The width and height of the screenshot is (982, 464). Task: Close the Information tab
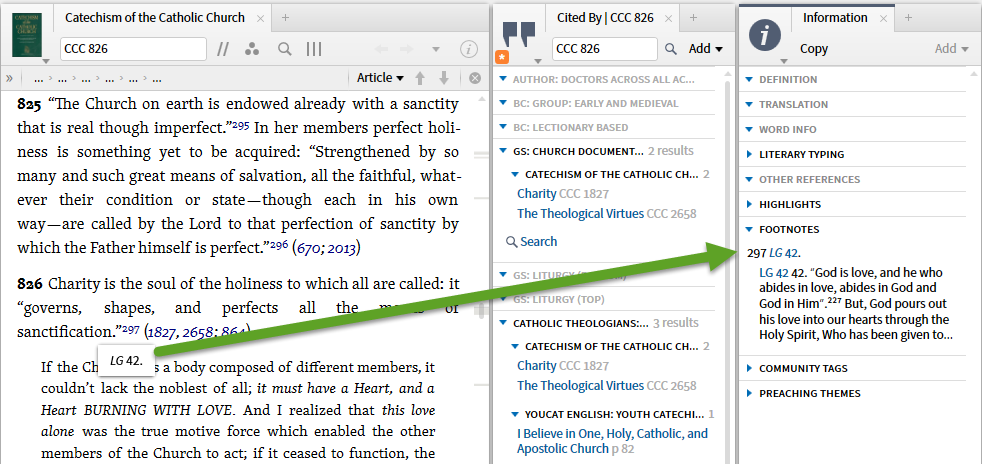pyautogui.click(x=884, y=19)
